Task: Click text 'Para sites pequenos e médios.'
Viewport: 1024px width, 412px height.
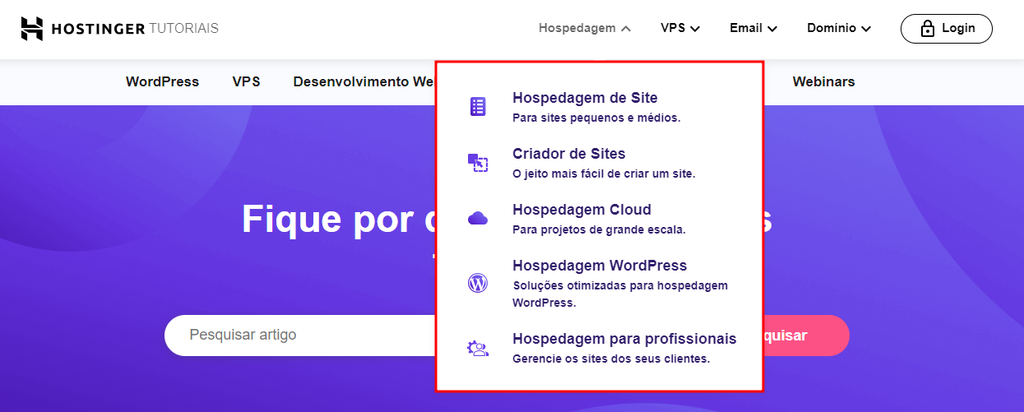Action: [x=597, y=119]
